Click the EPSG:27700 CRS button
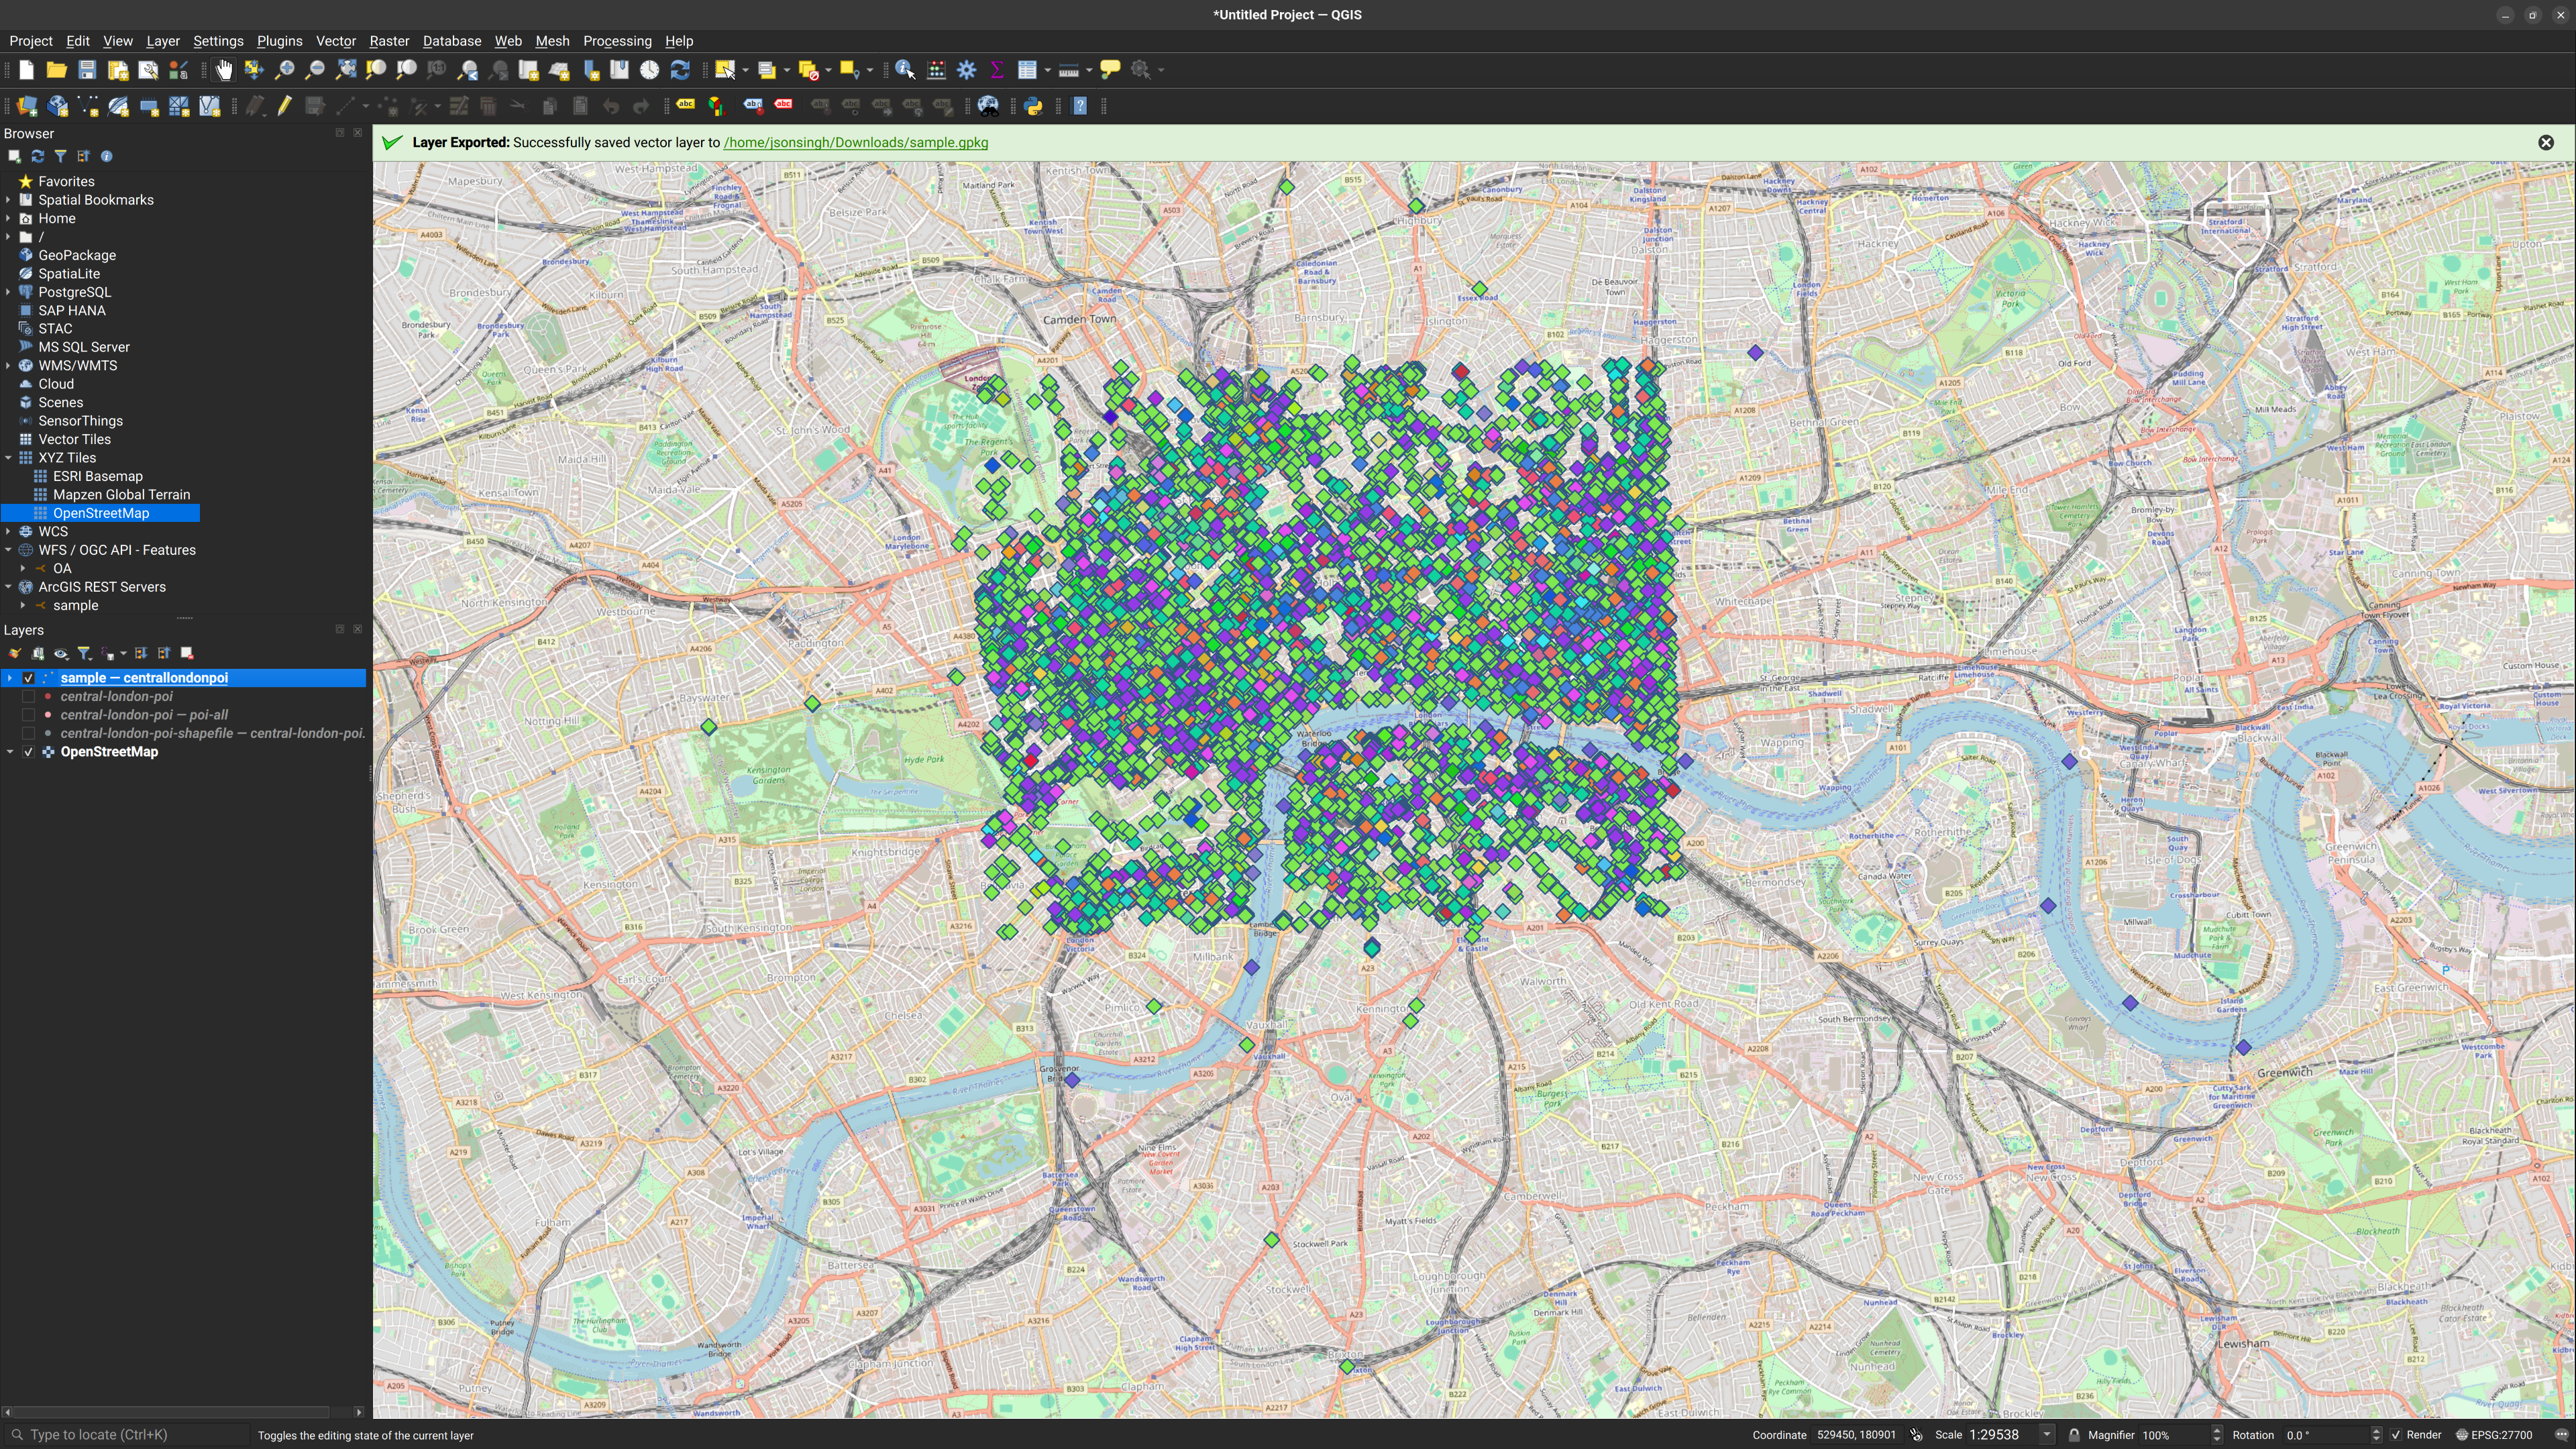The width and height of the screenshot is (2576, 1449). coord(2496,1435)
